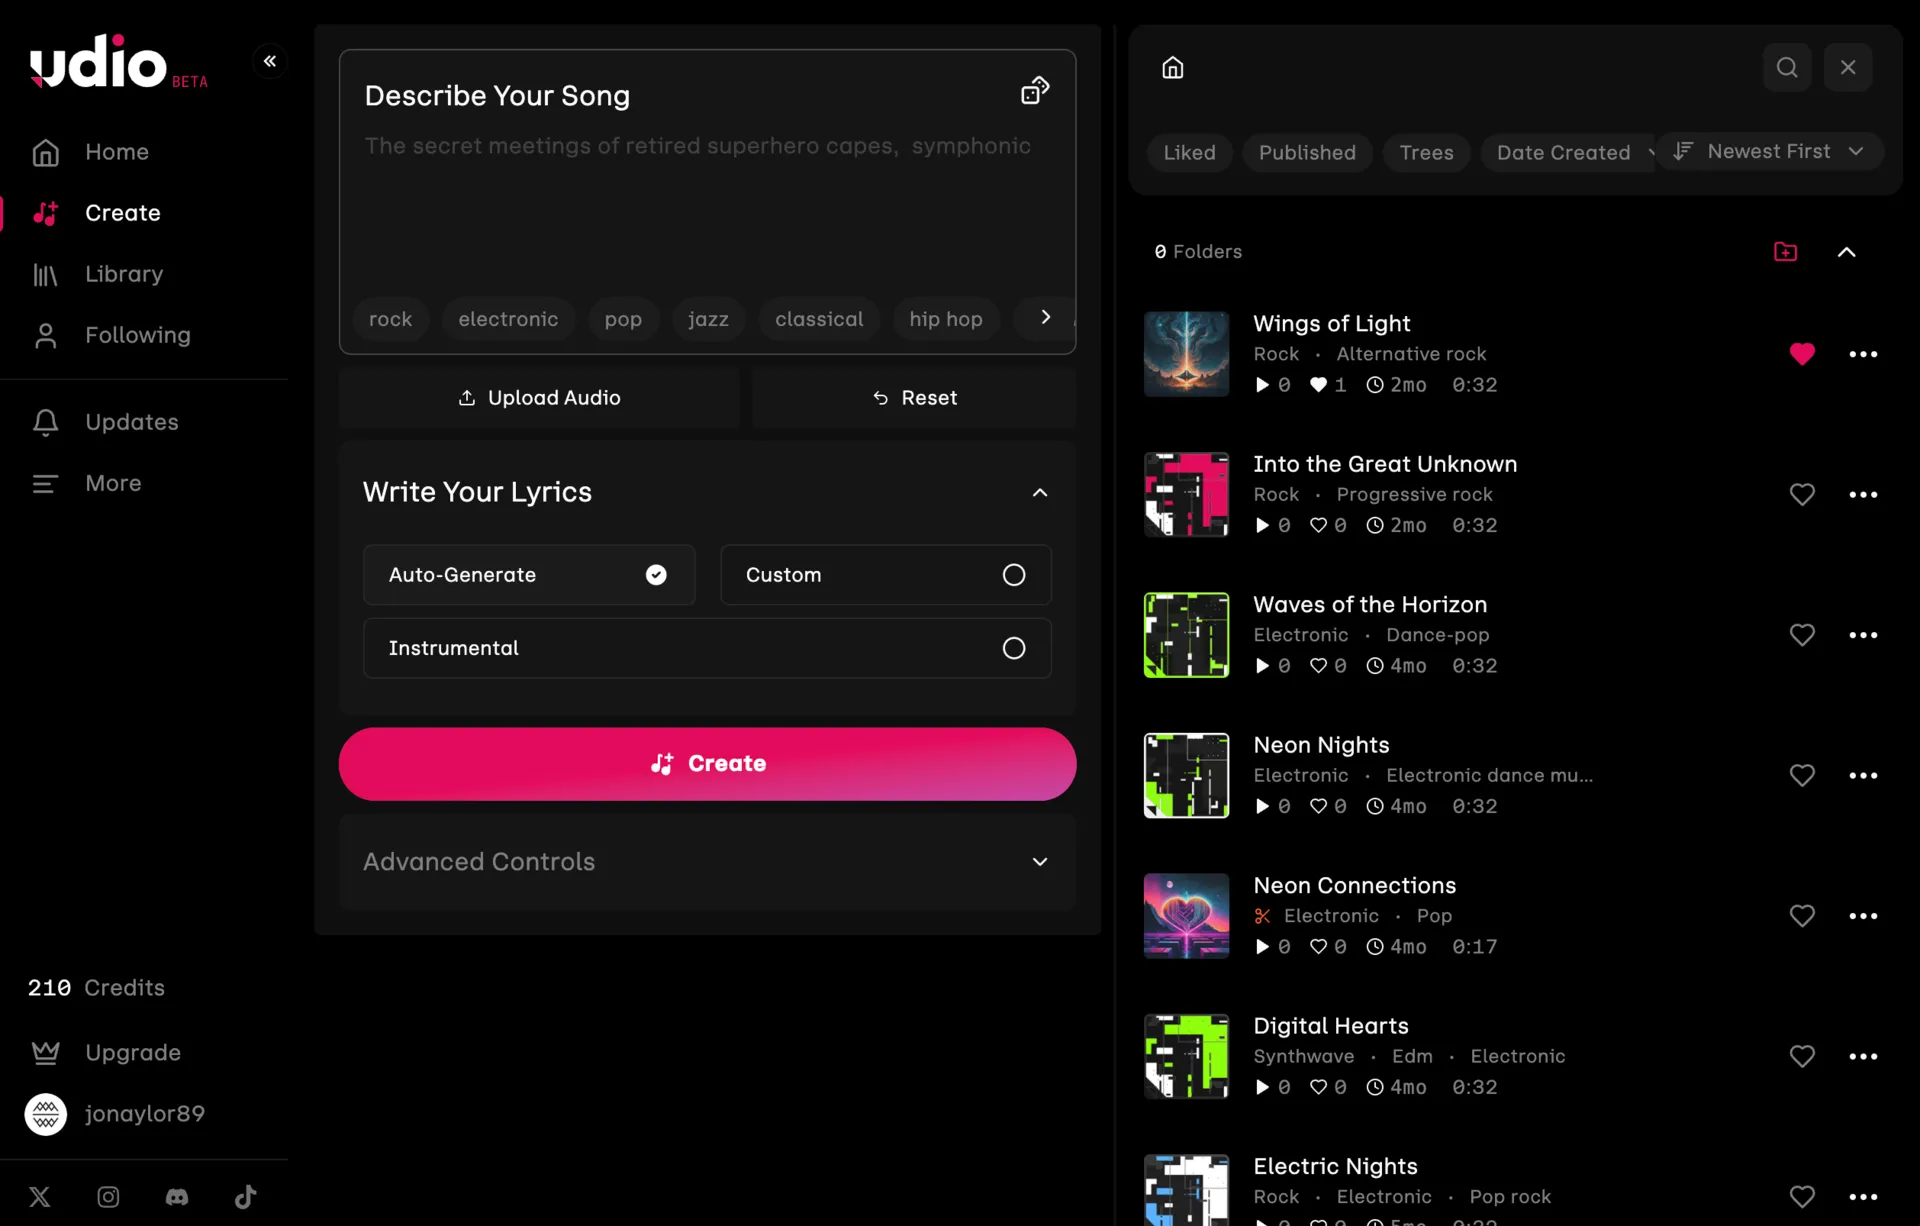Randomize the prompt with the dice icon

[x=1035, y=89]
